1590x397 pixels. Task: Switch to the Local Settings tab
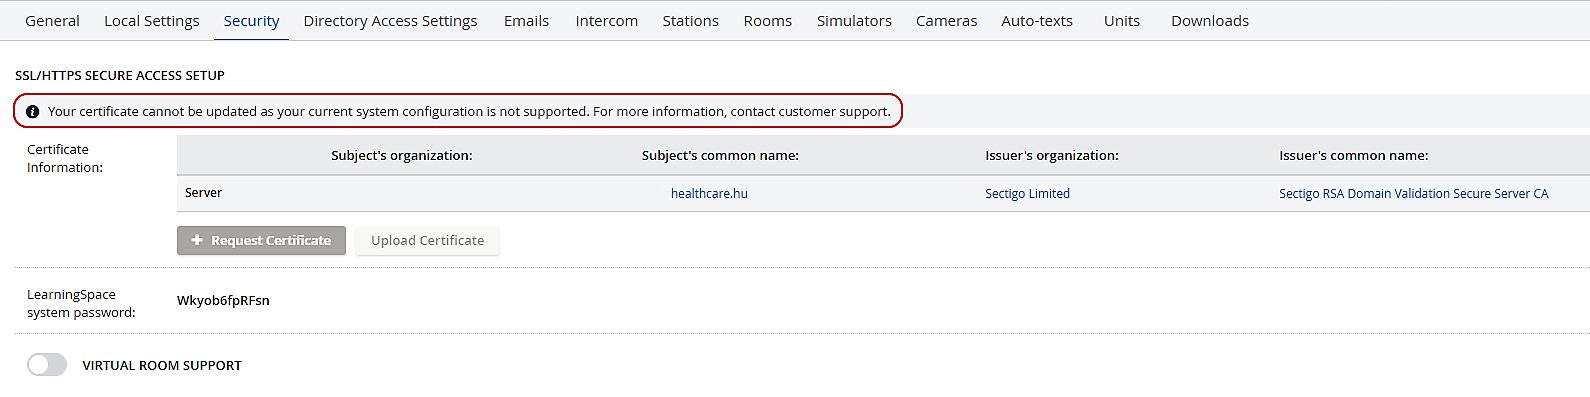pyautogui.click(x=152, y=21)
